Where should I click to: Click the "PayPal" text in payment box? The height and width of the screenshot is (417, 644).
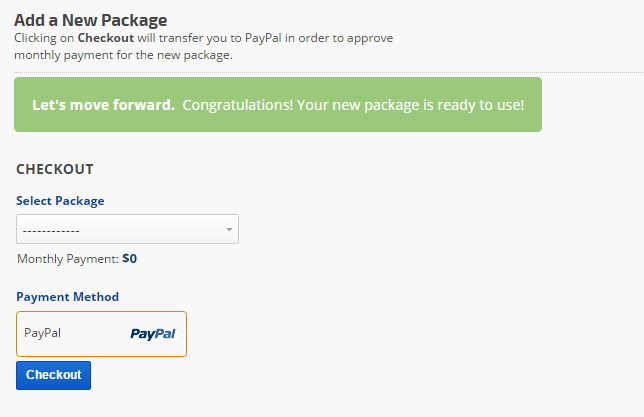pos(43,333)
